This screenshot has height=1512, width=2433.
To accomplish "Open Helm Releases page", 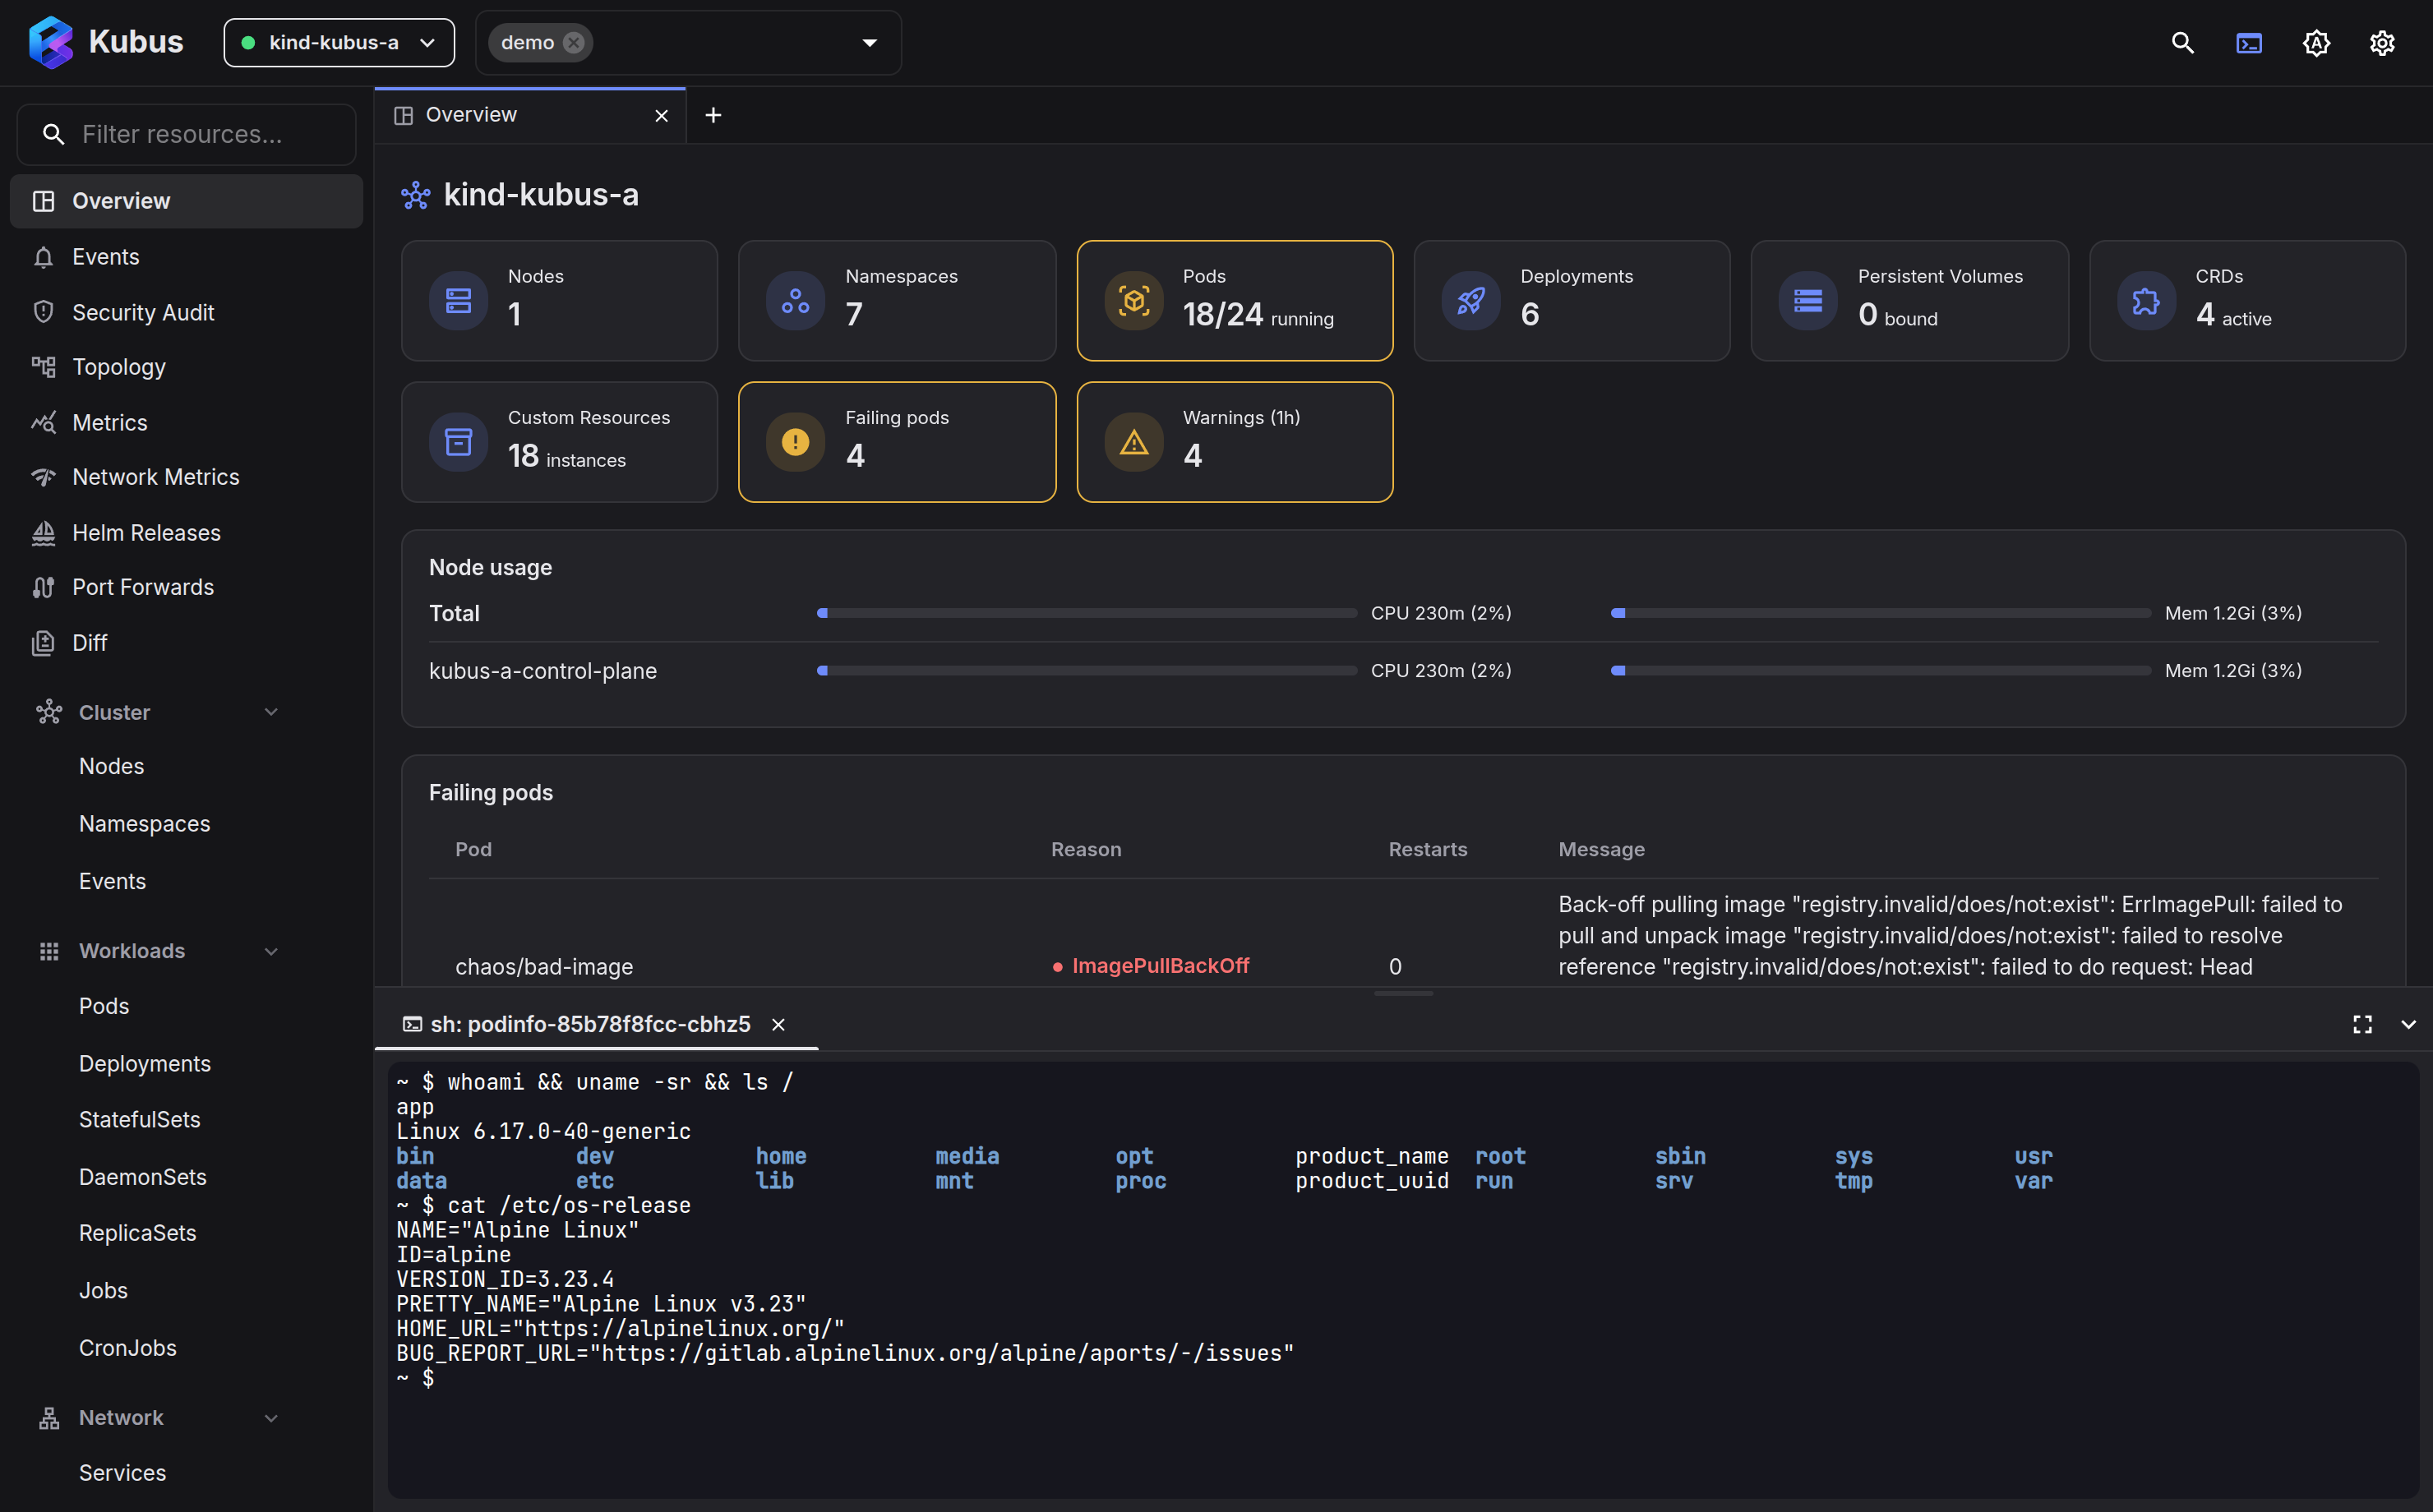I will [187, 533].
